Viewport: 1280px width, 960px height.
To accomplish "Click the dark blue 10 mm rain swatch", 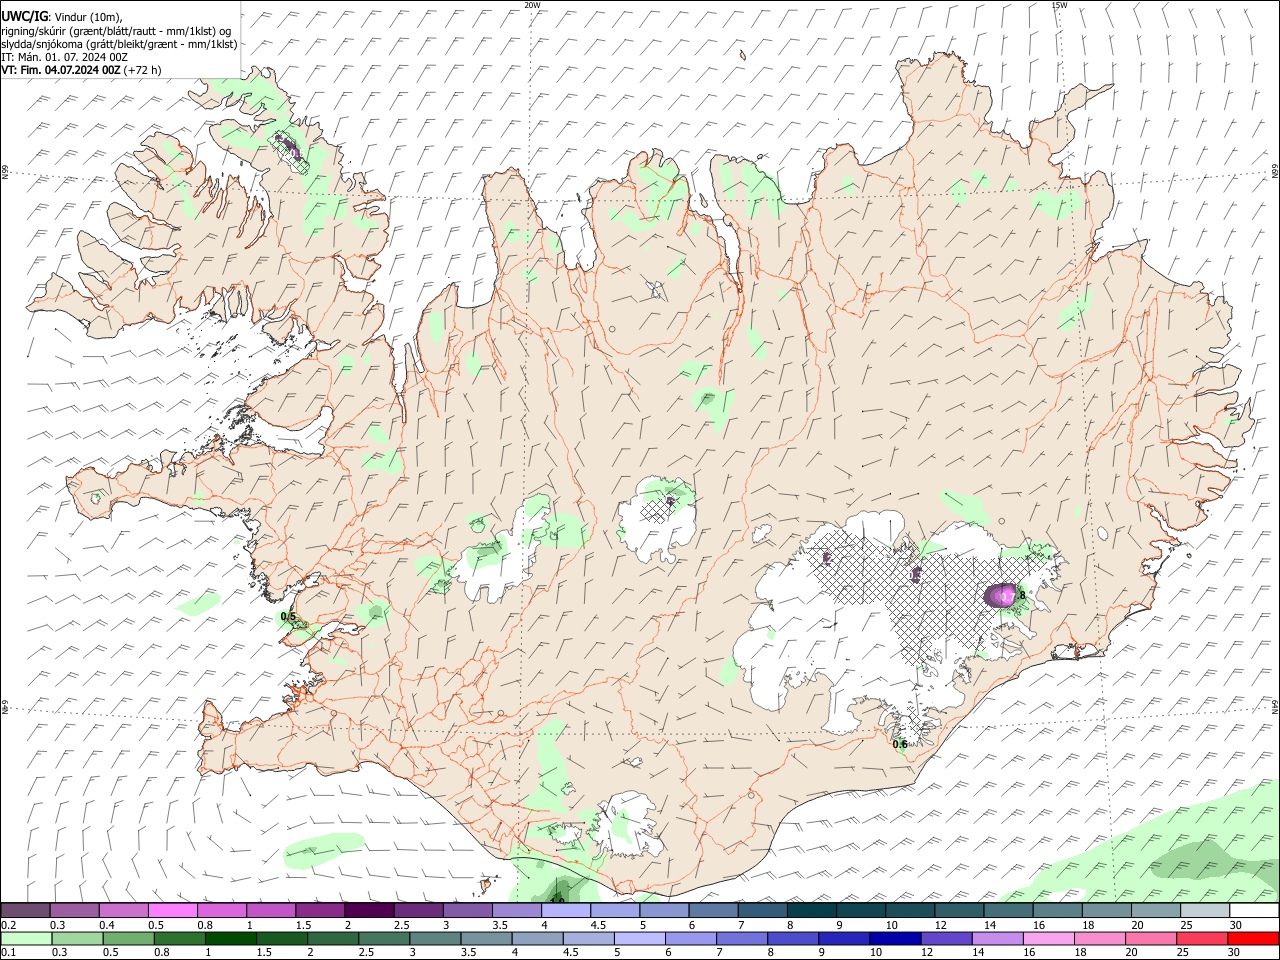I will pos(896,939).
